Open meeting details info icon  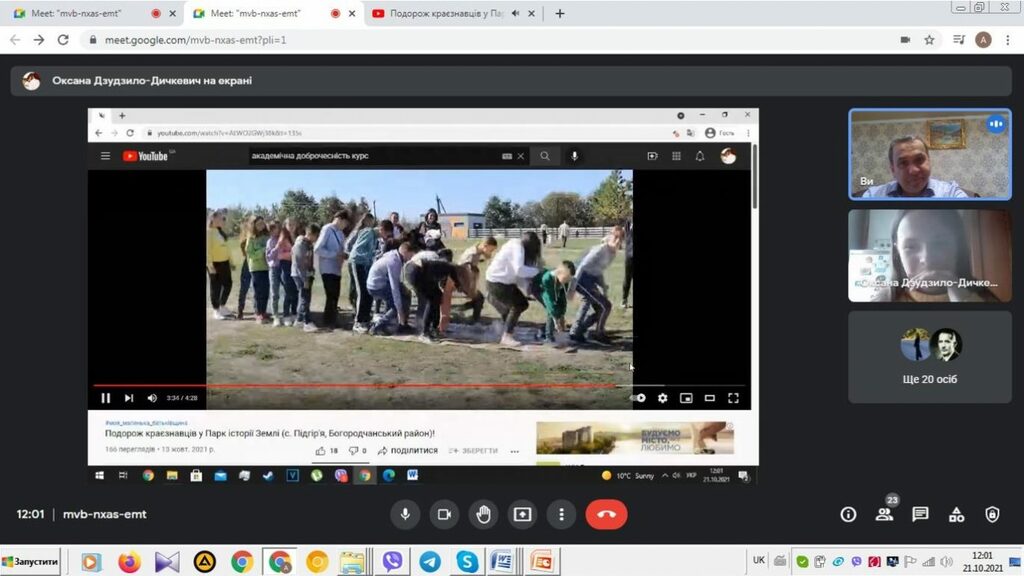[x=848, y=514]
